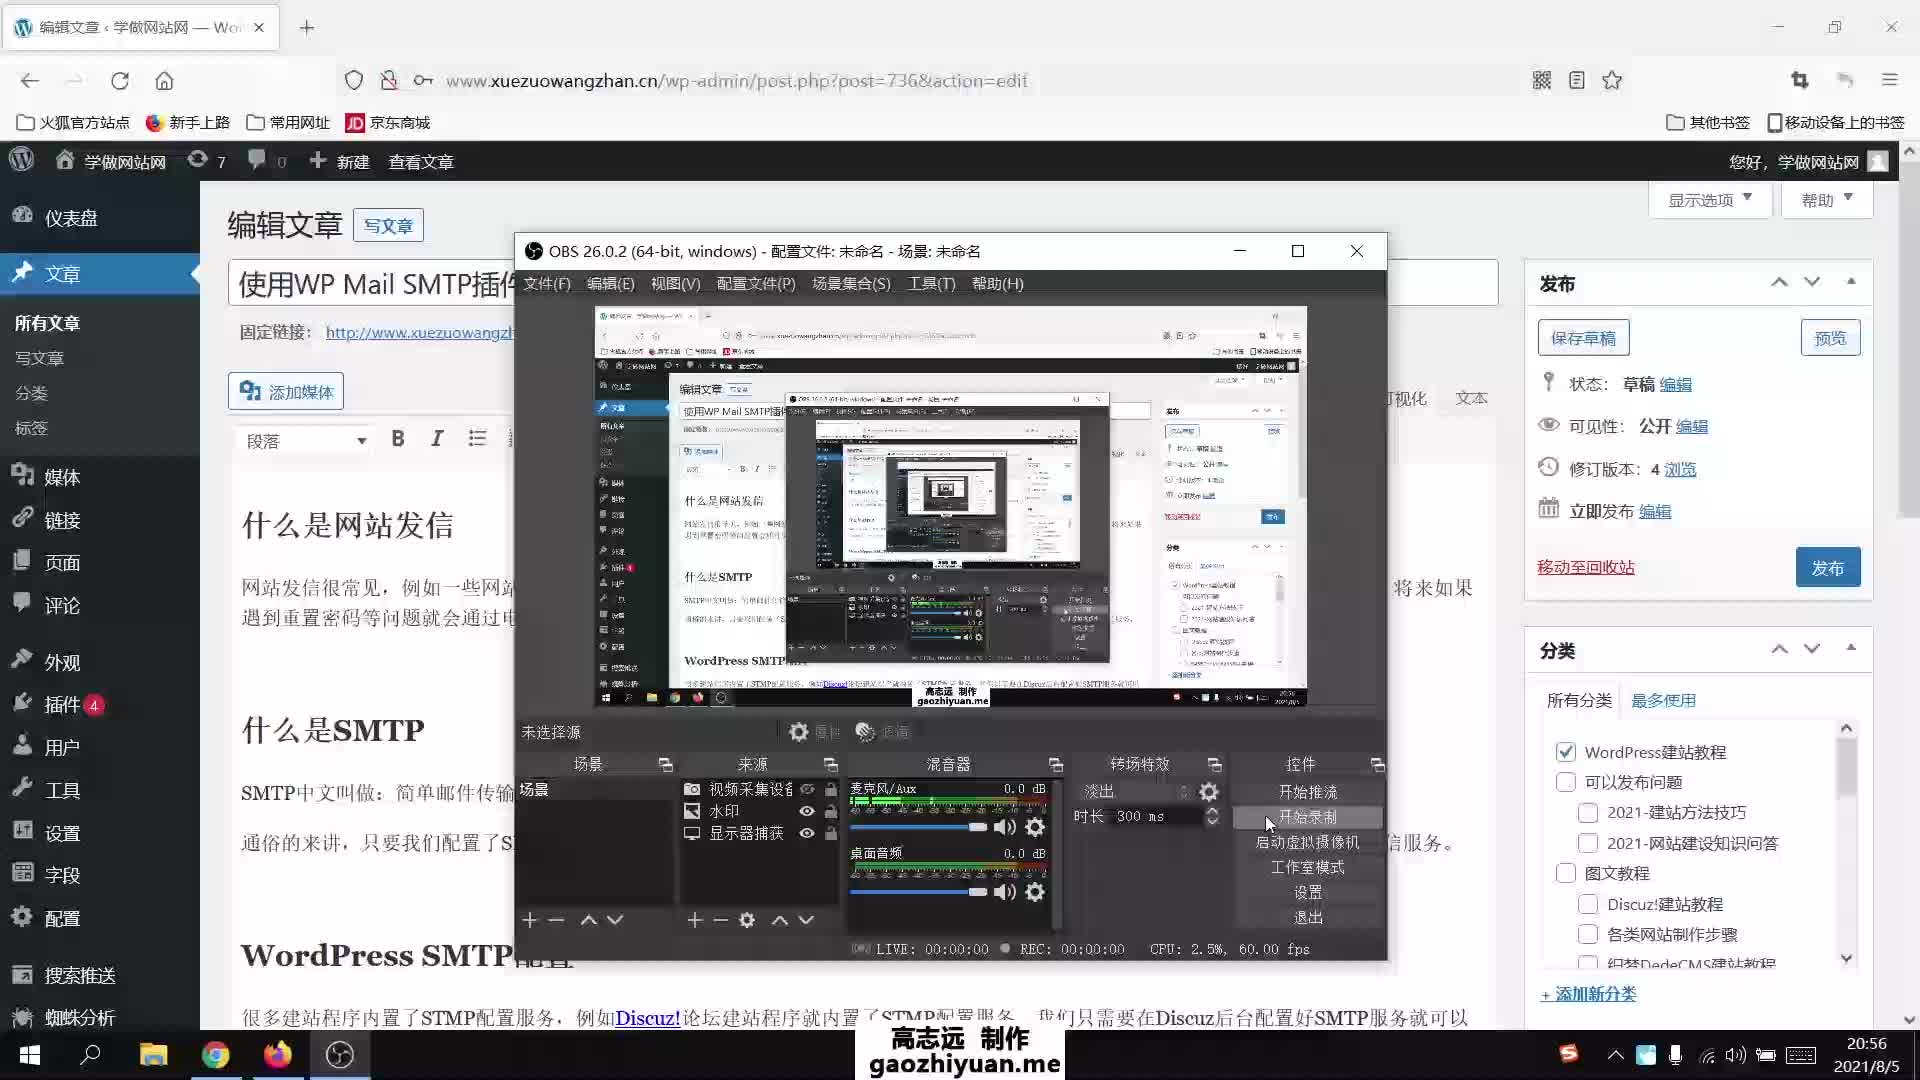The image size is (1920, 1080).
Task: Click 启动虚拟摄像机 button in OBS
Action: point(1308,842)
